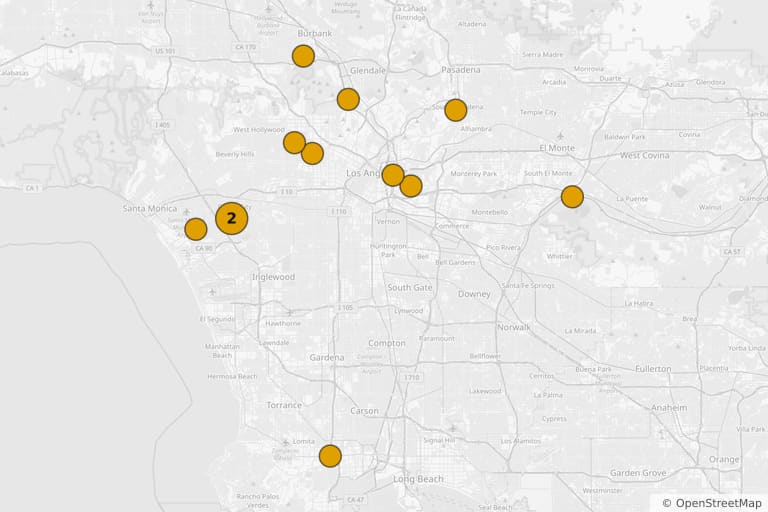Select the marker south of Santa Monica
Screen dimensions: 768x512
pos(196,229)
